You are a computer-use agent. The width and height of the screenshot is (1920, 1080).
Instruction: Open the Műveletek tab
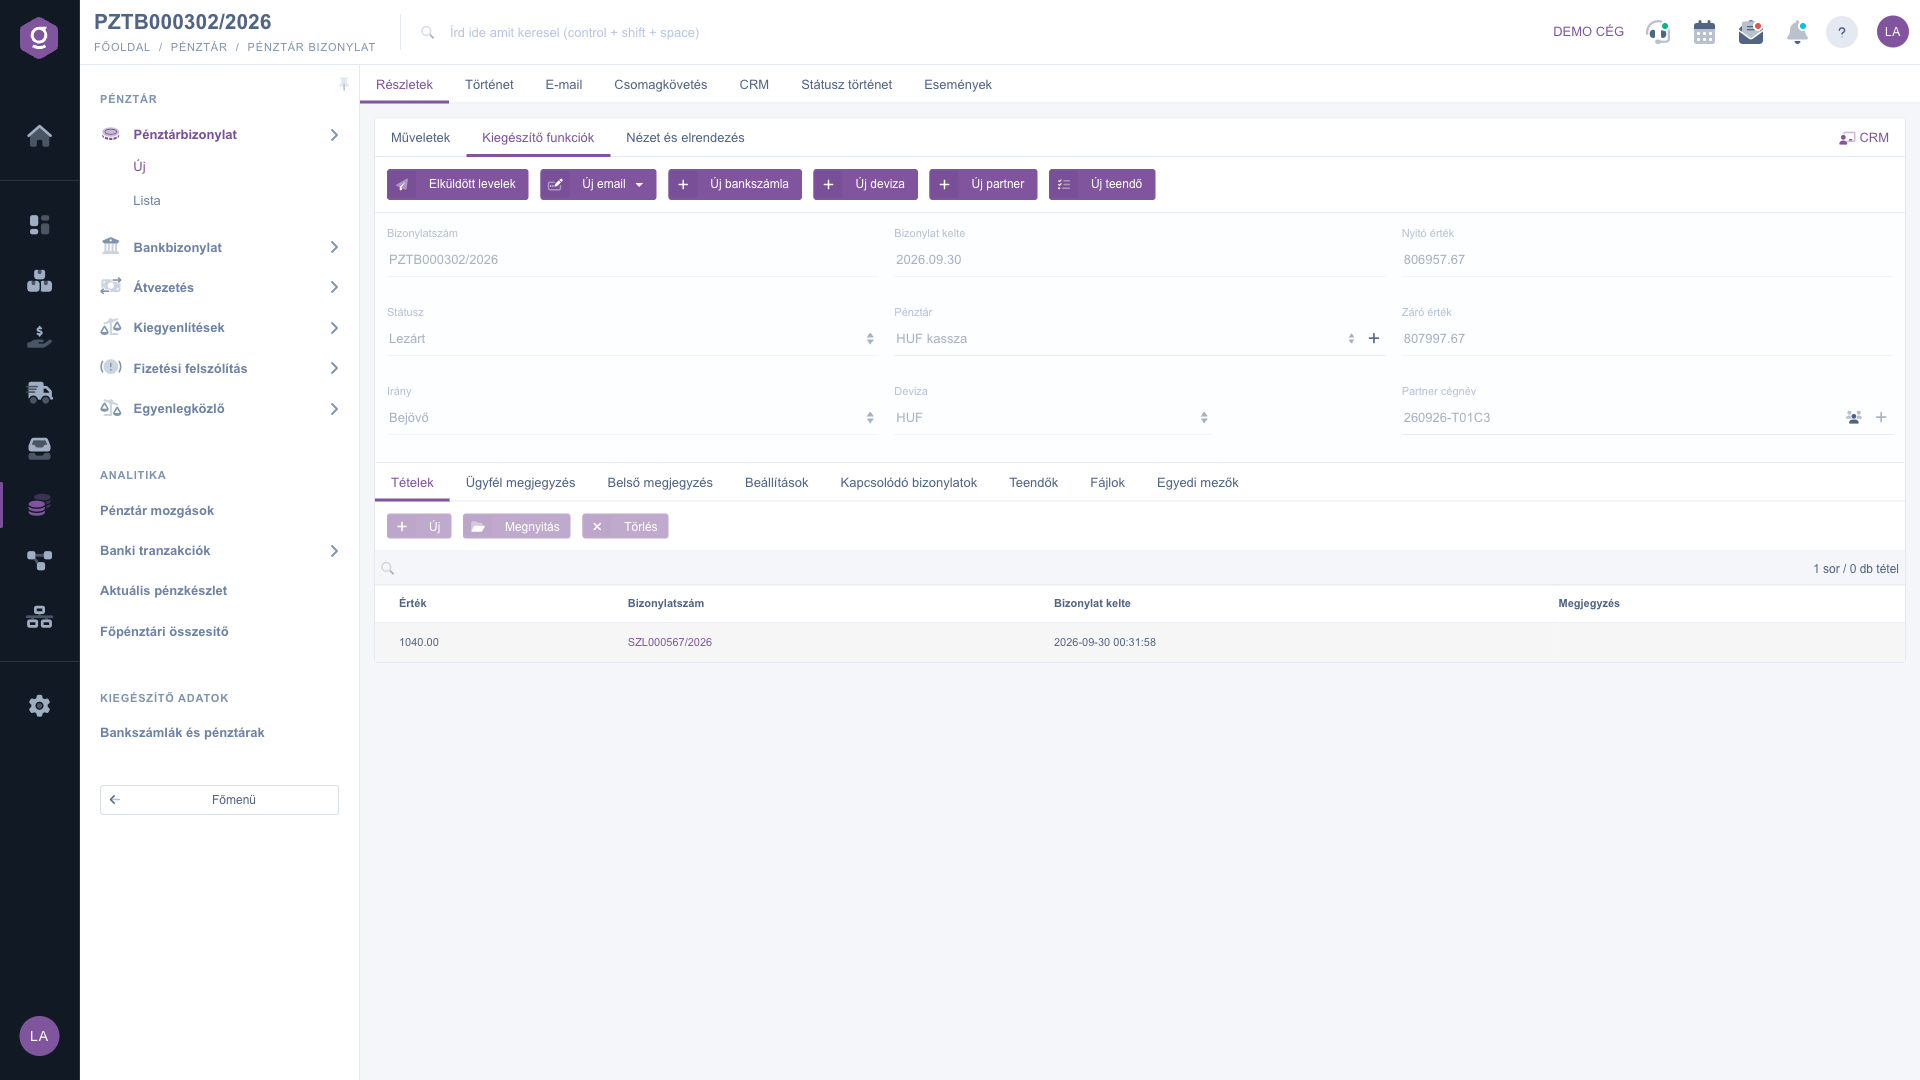pos(420,138)
